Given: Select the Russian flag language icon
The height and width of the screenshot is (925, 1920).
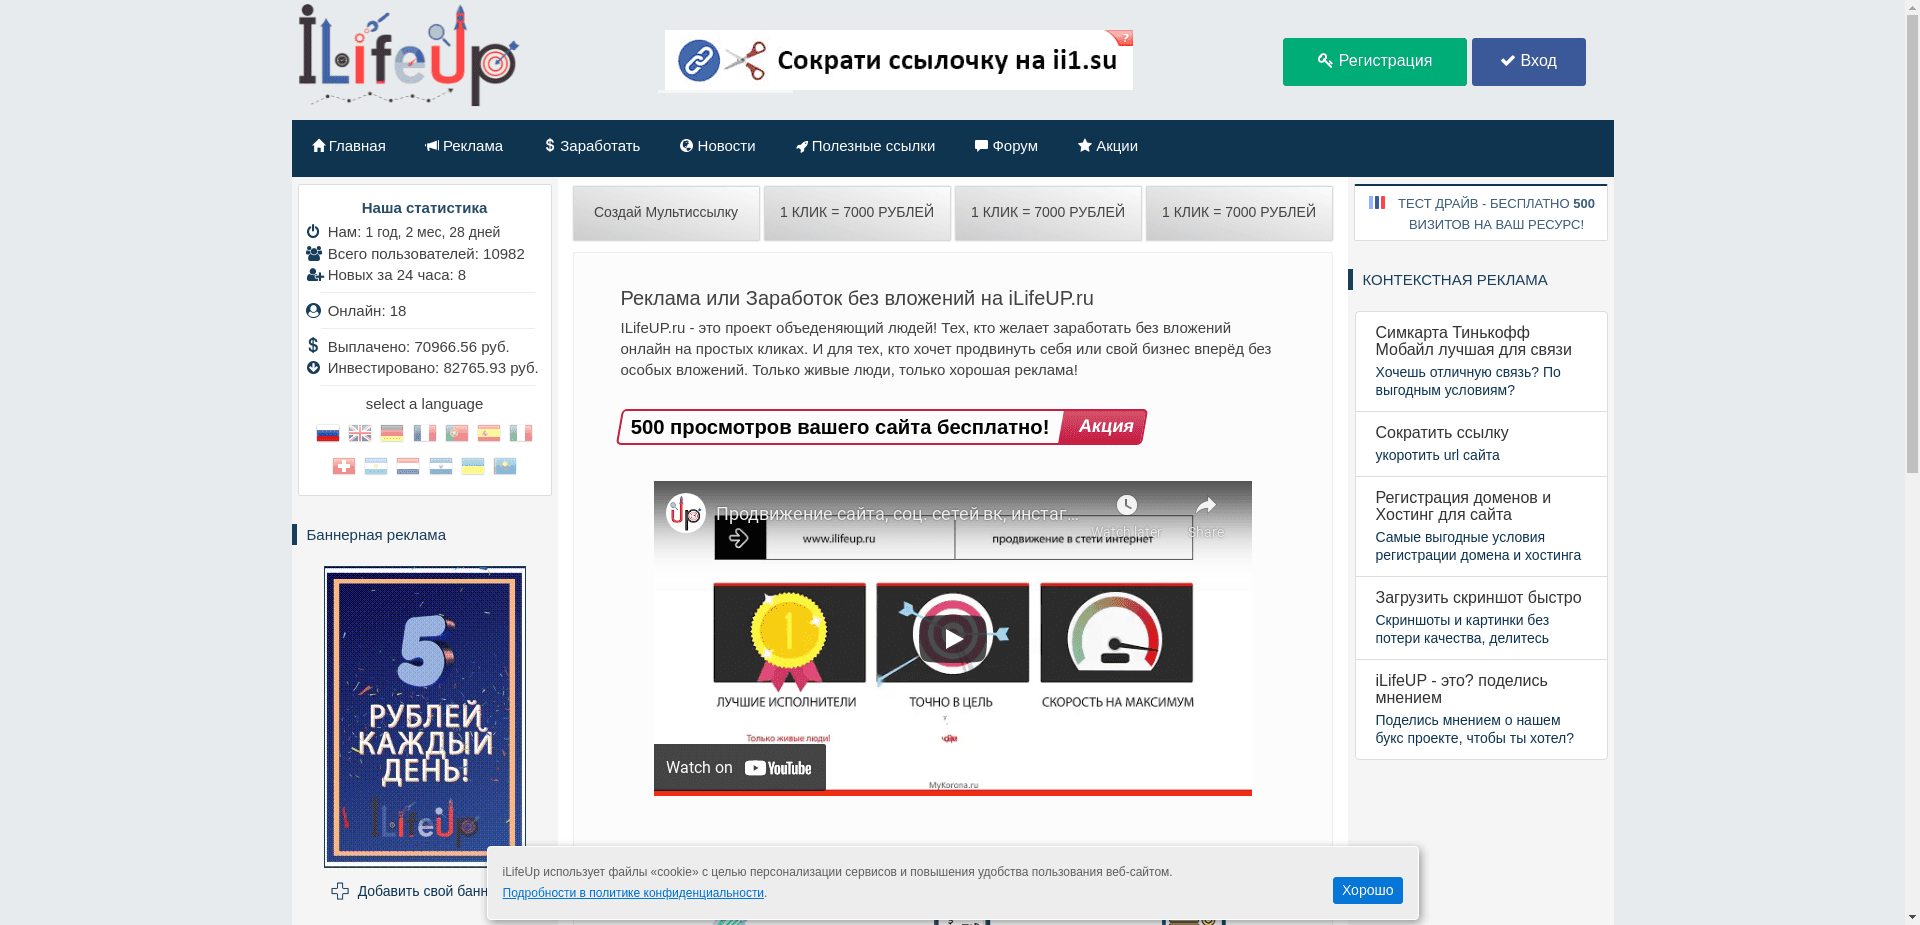Looking at the screenshot, I should (327, 433).
